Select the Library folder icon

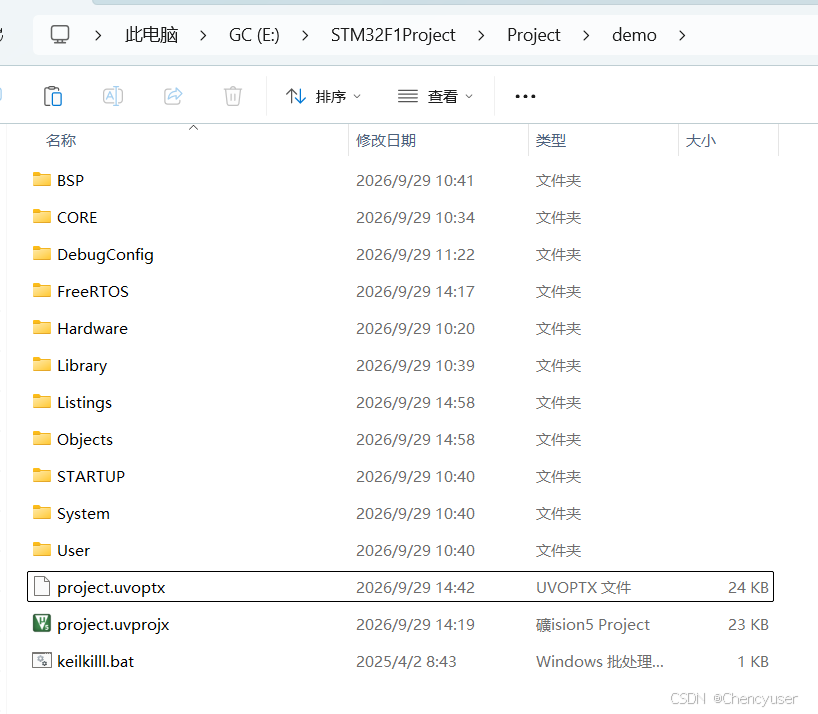pos(42,365)
